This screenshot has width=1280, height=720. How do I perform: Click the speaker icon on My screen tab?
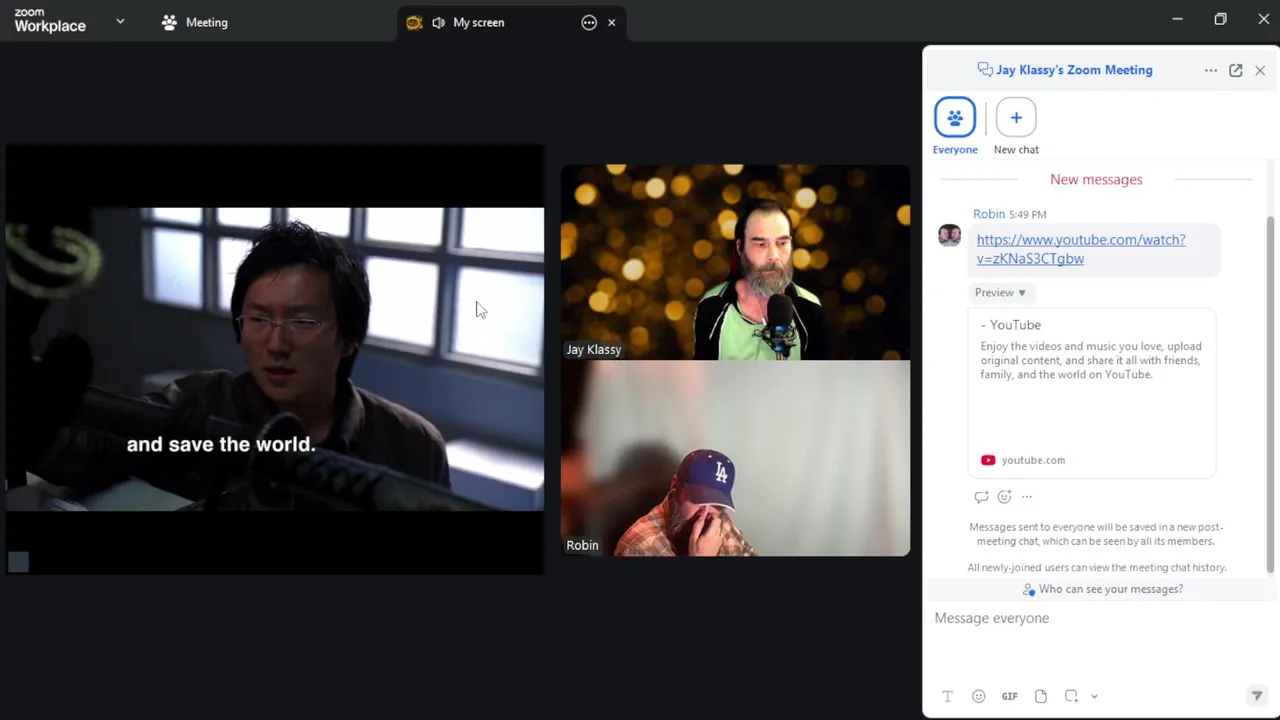pos(438,22)
